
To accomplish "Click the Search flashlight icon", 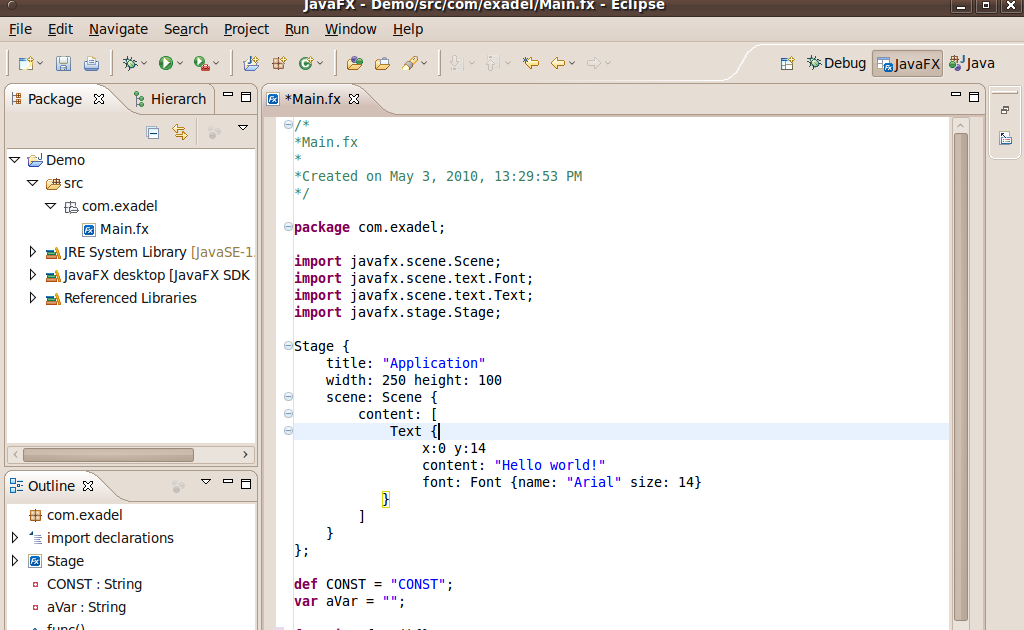I will point(409,63).
